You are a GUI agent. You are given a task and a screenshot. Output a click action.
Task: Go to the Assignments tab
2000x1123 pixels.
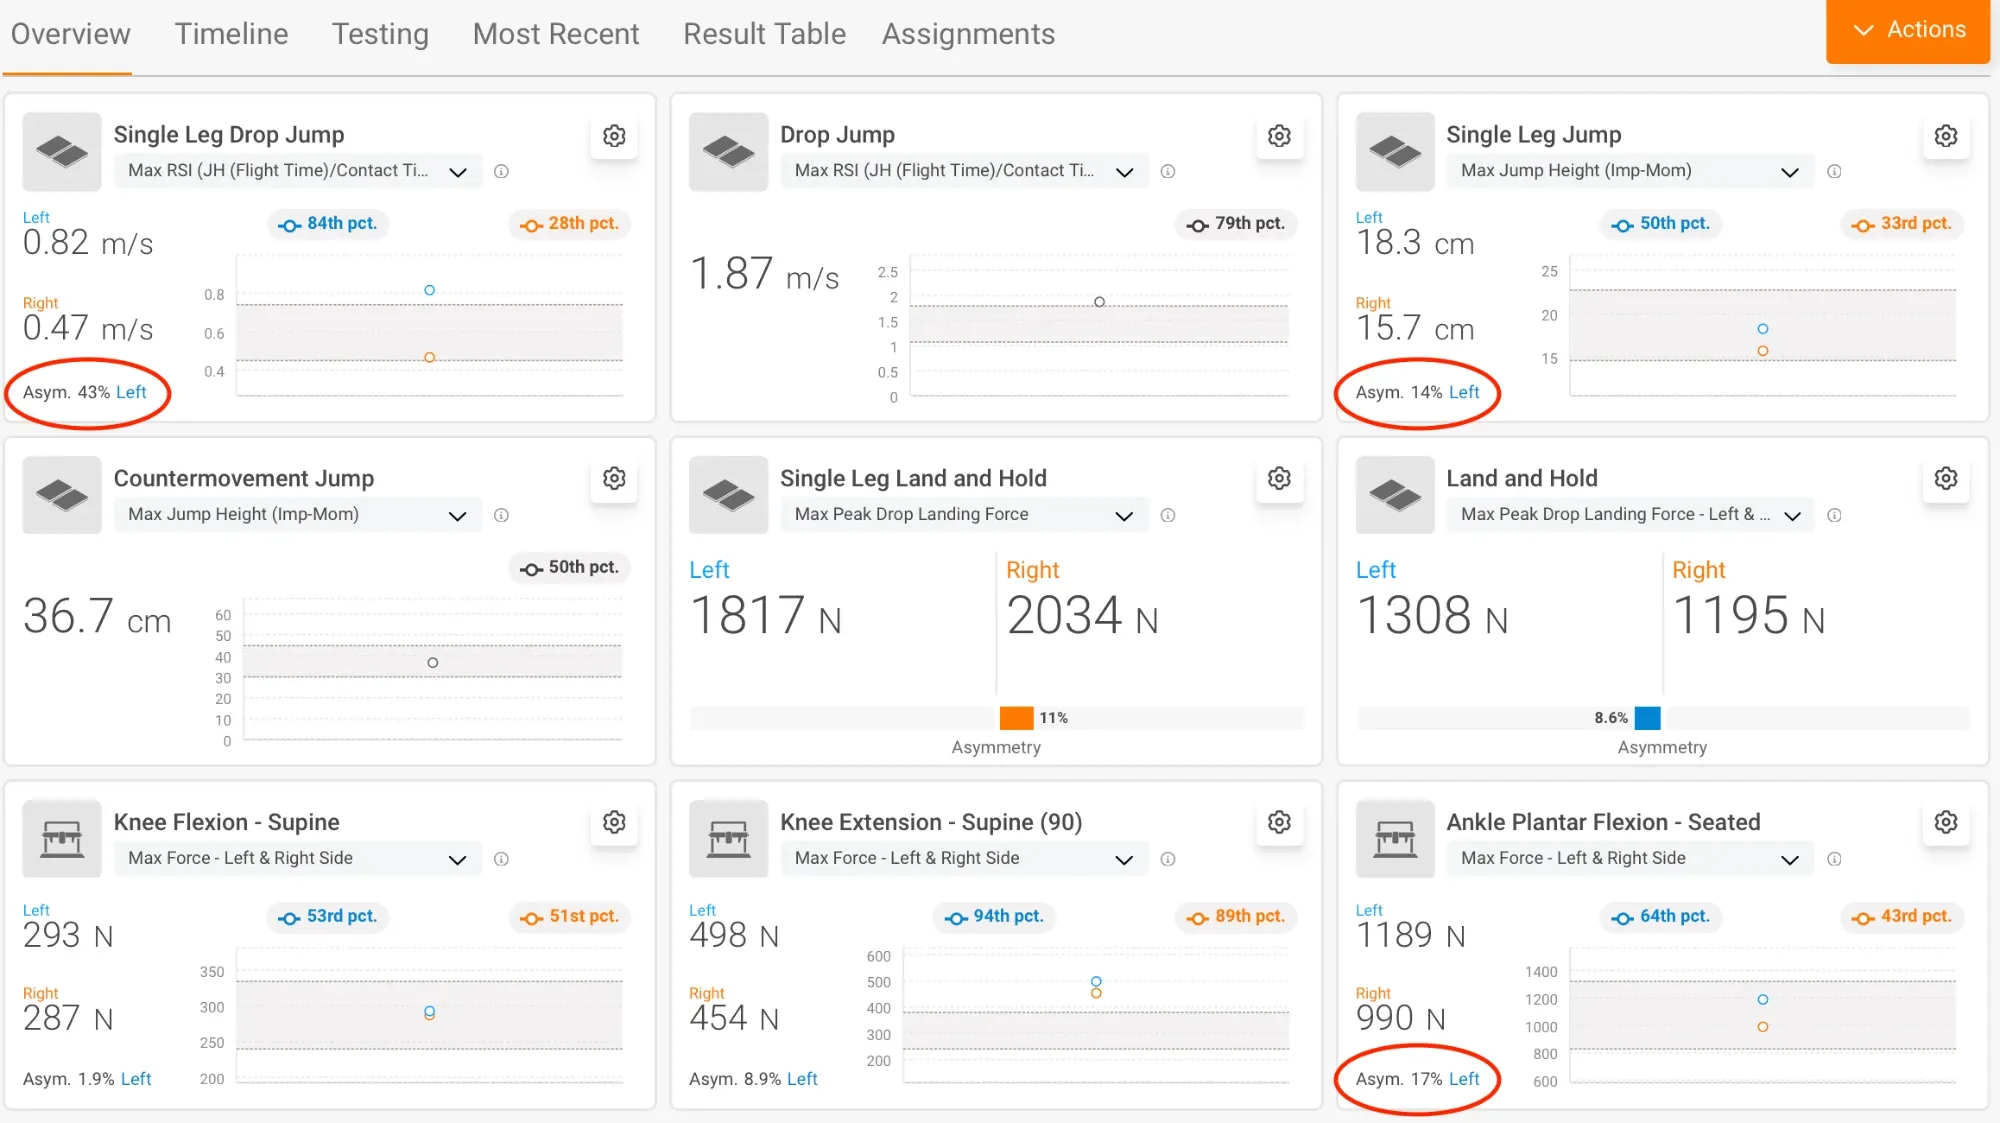click(968, 34)
